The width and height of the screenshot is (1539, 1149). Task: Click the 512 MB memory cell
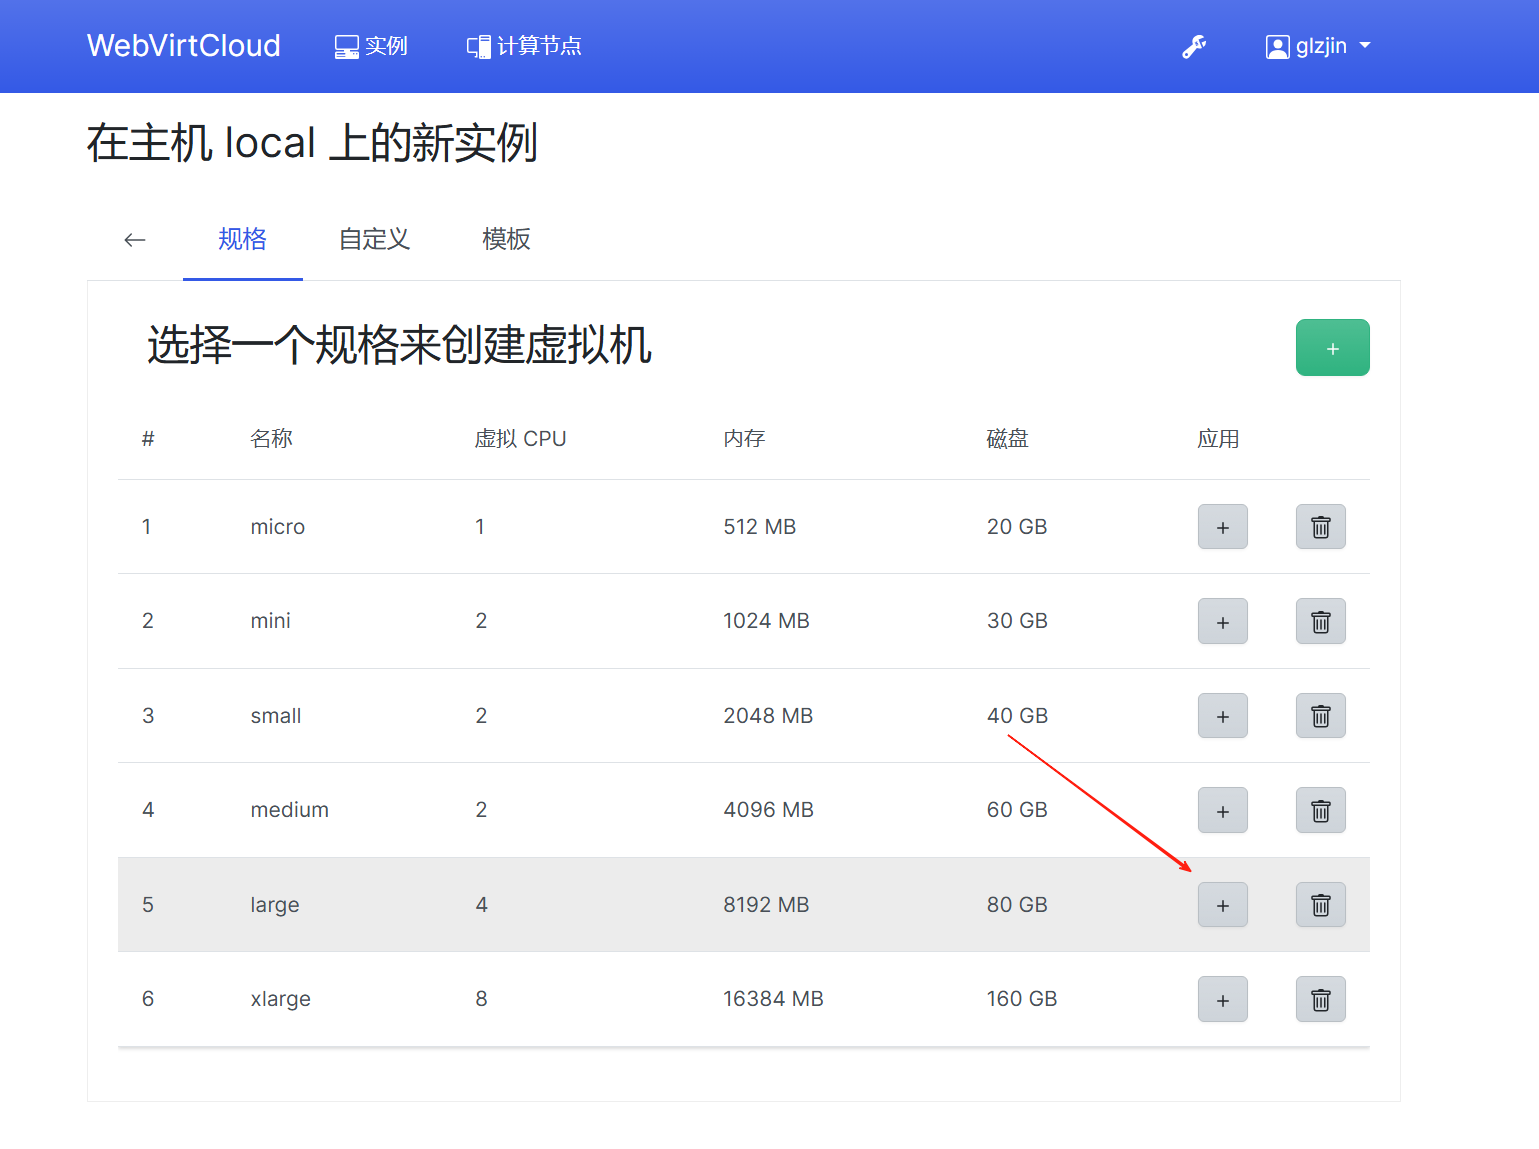point(760,527)
